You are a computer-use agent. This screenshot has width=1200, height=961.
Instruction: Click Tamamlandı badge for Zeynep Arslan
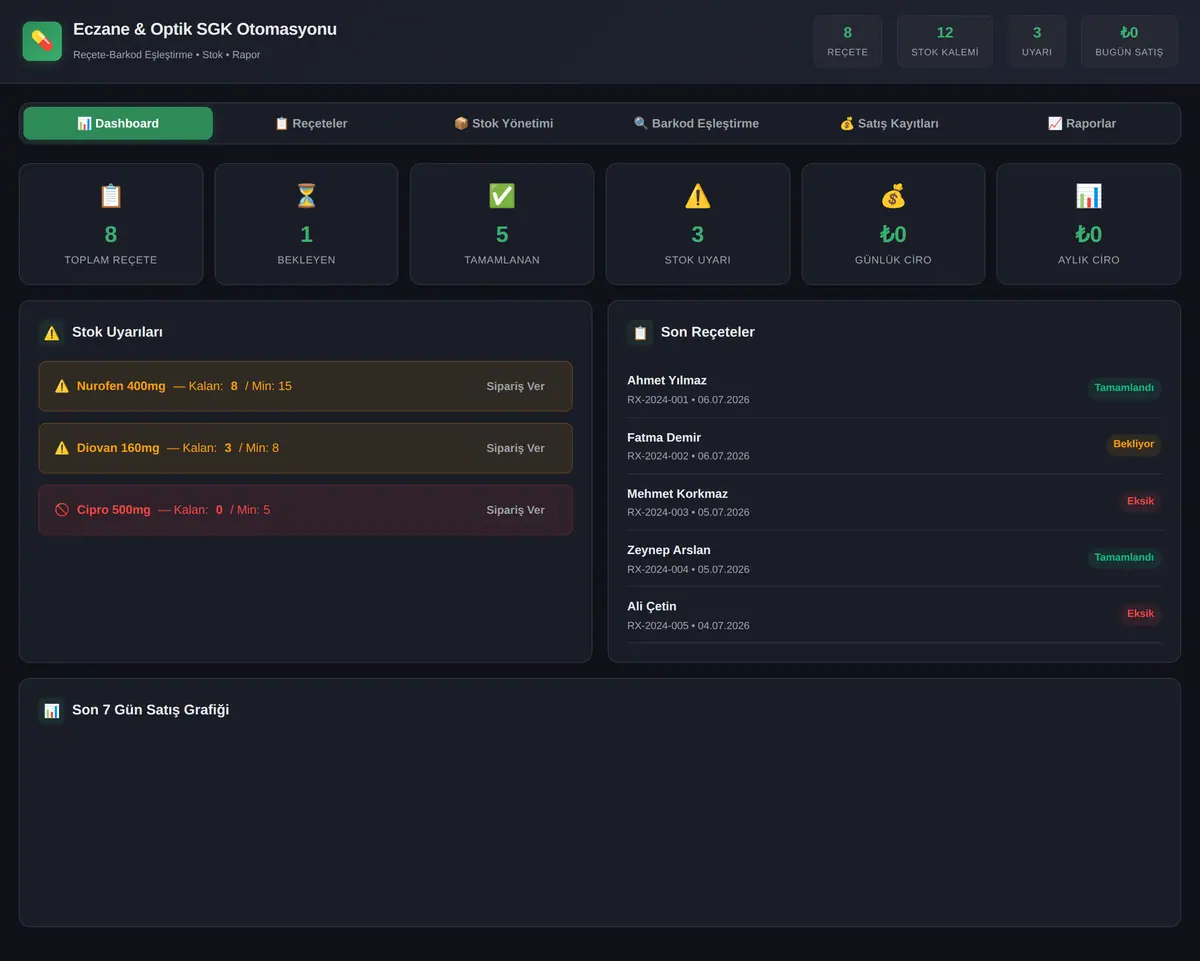[x=1124, y=558]
